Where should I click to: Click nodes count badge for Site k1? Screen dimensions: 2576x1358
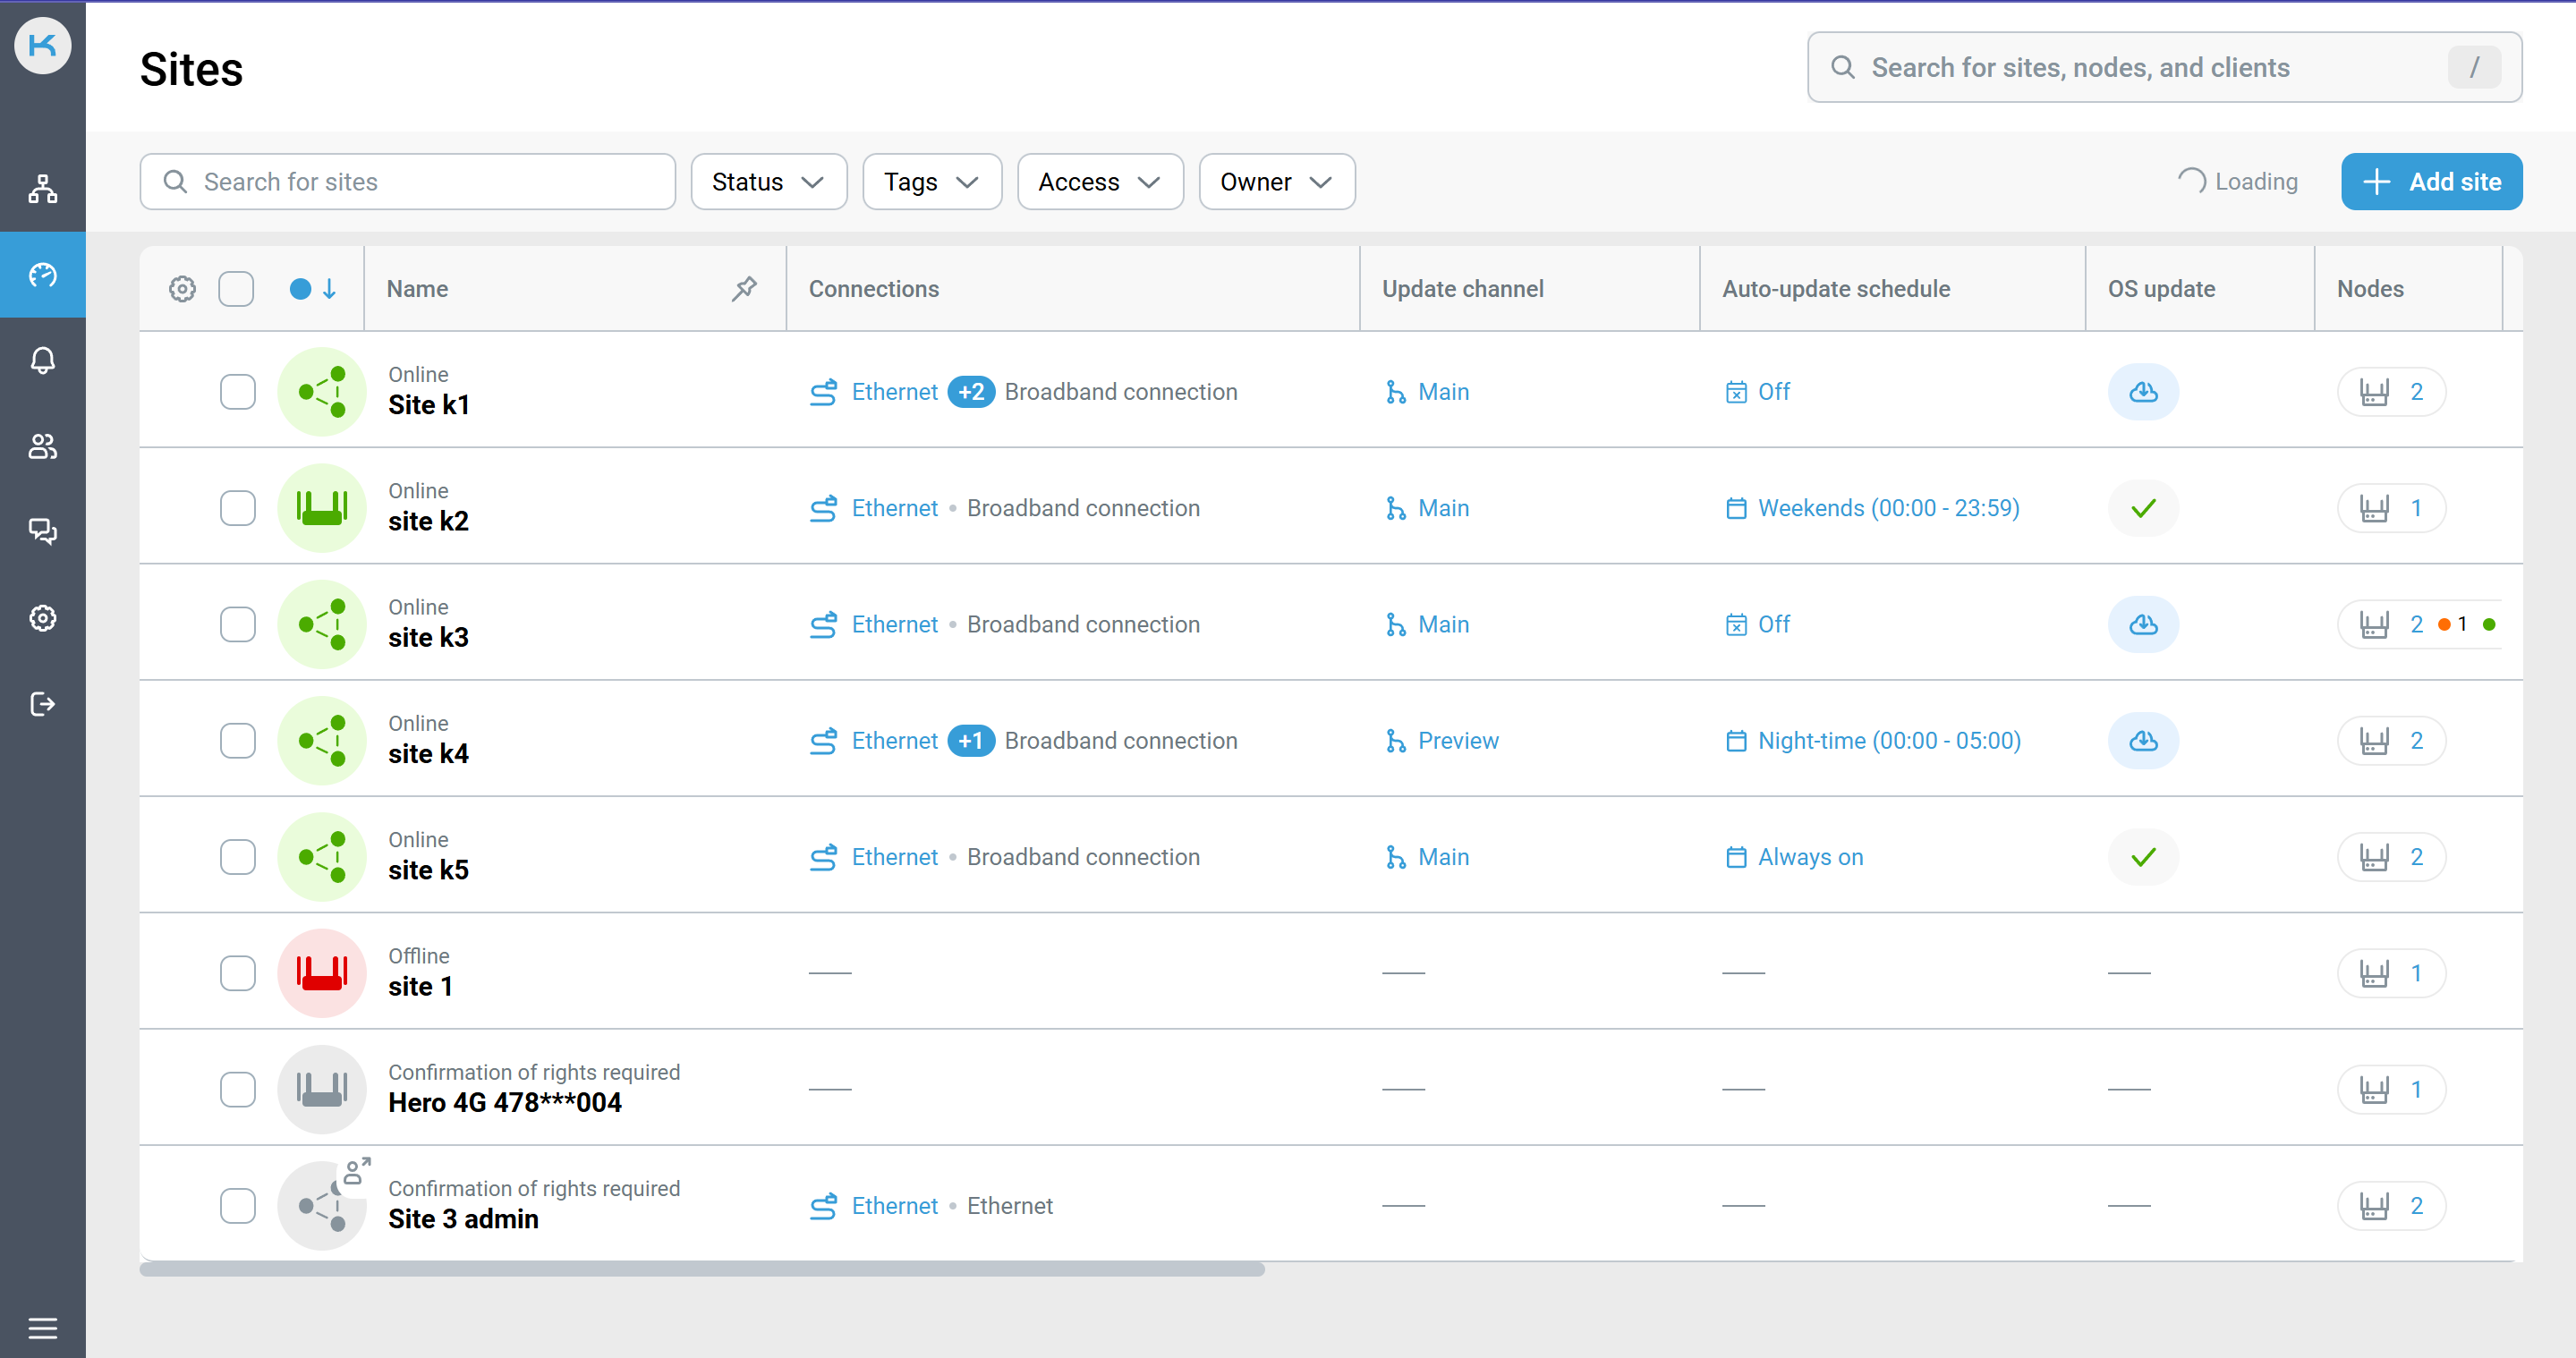coord(2391,392)
